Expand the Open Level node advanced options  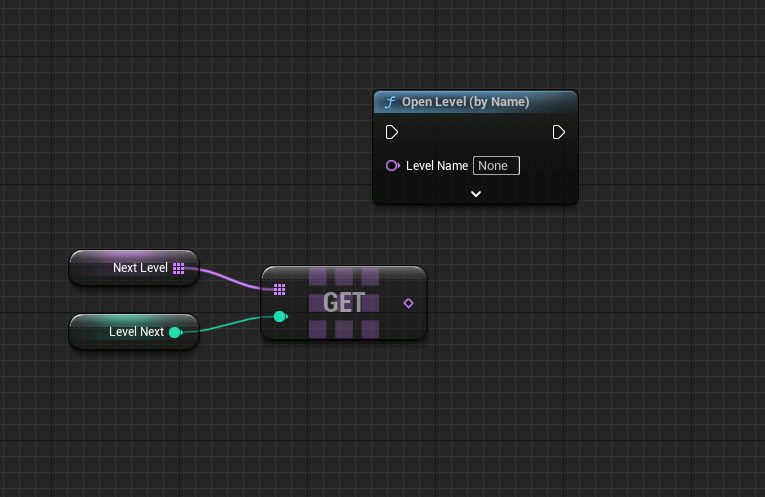point(476,194)
